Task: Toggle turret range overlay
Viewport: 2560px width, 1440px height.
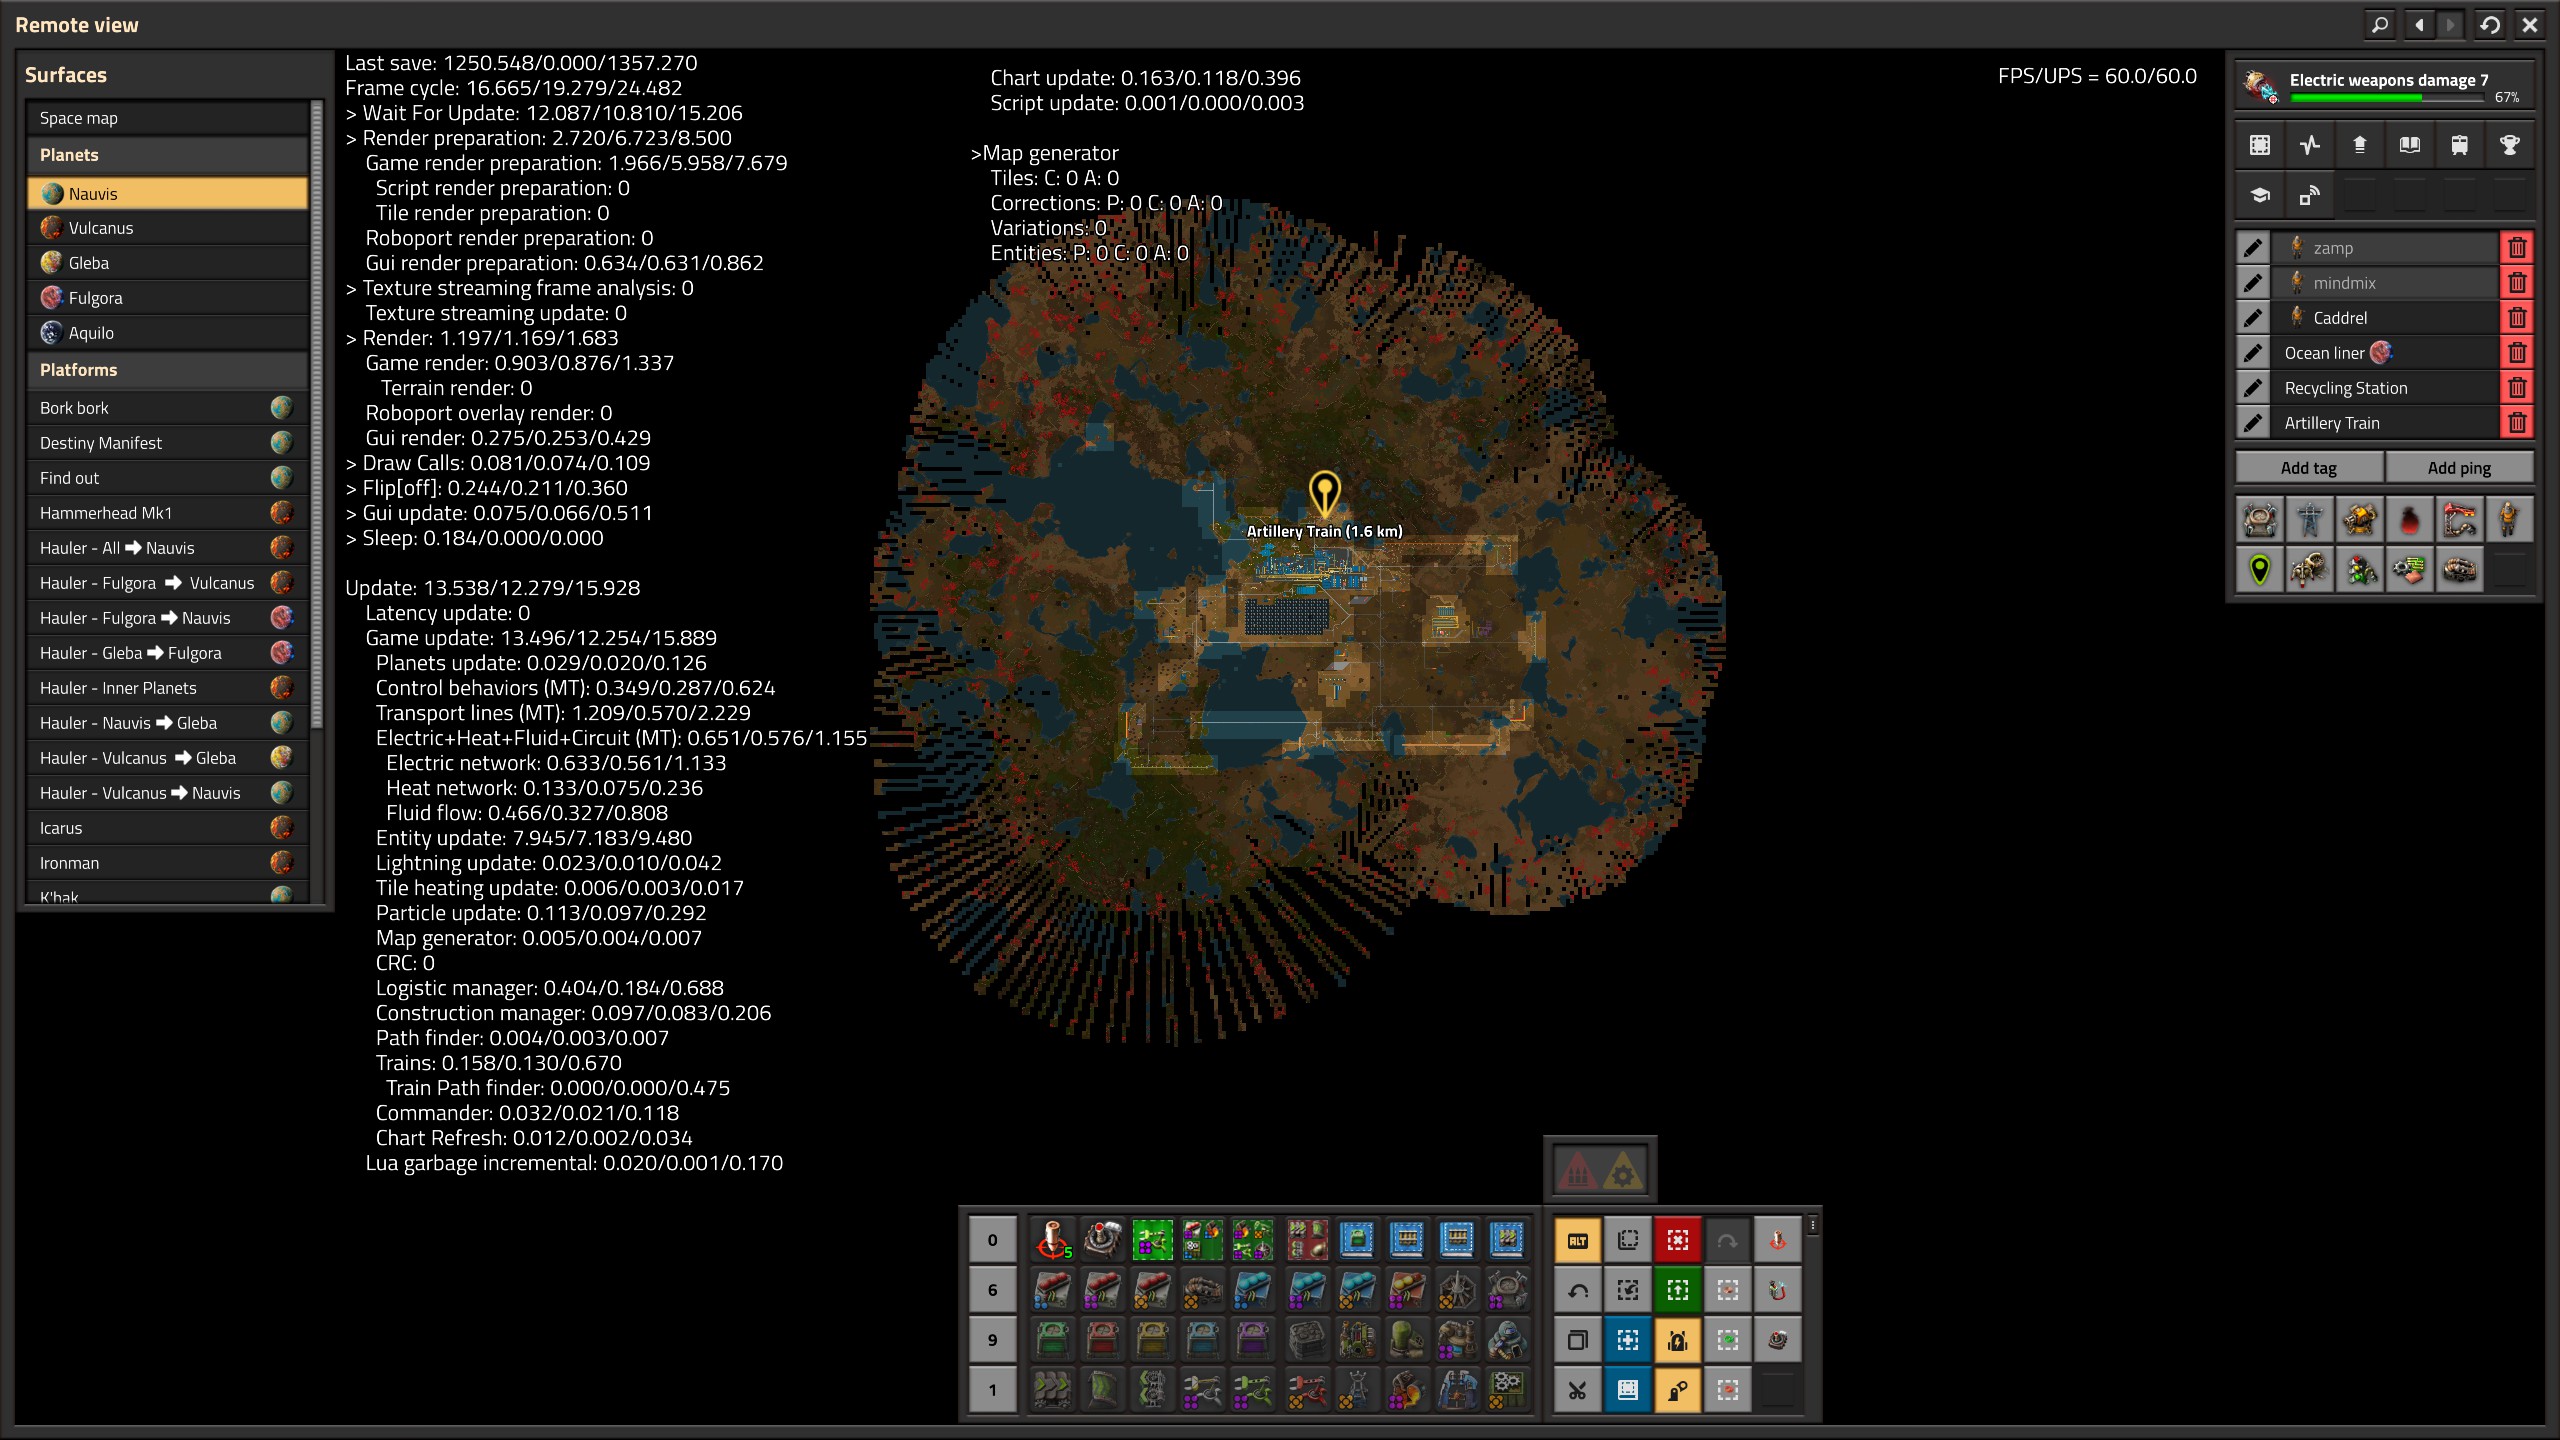Action: click(2359, 520)
